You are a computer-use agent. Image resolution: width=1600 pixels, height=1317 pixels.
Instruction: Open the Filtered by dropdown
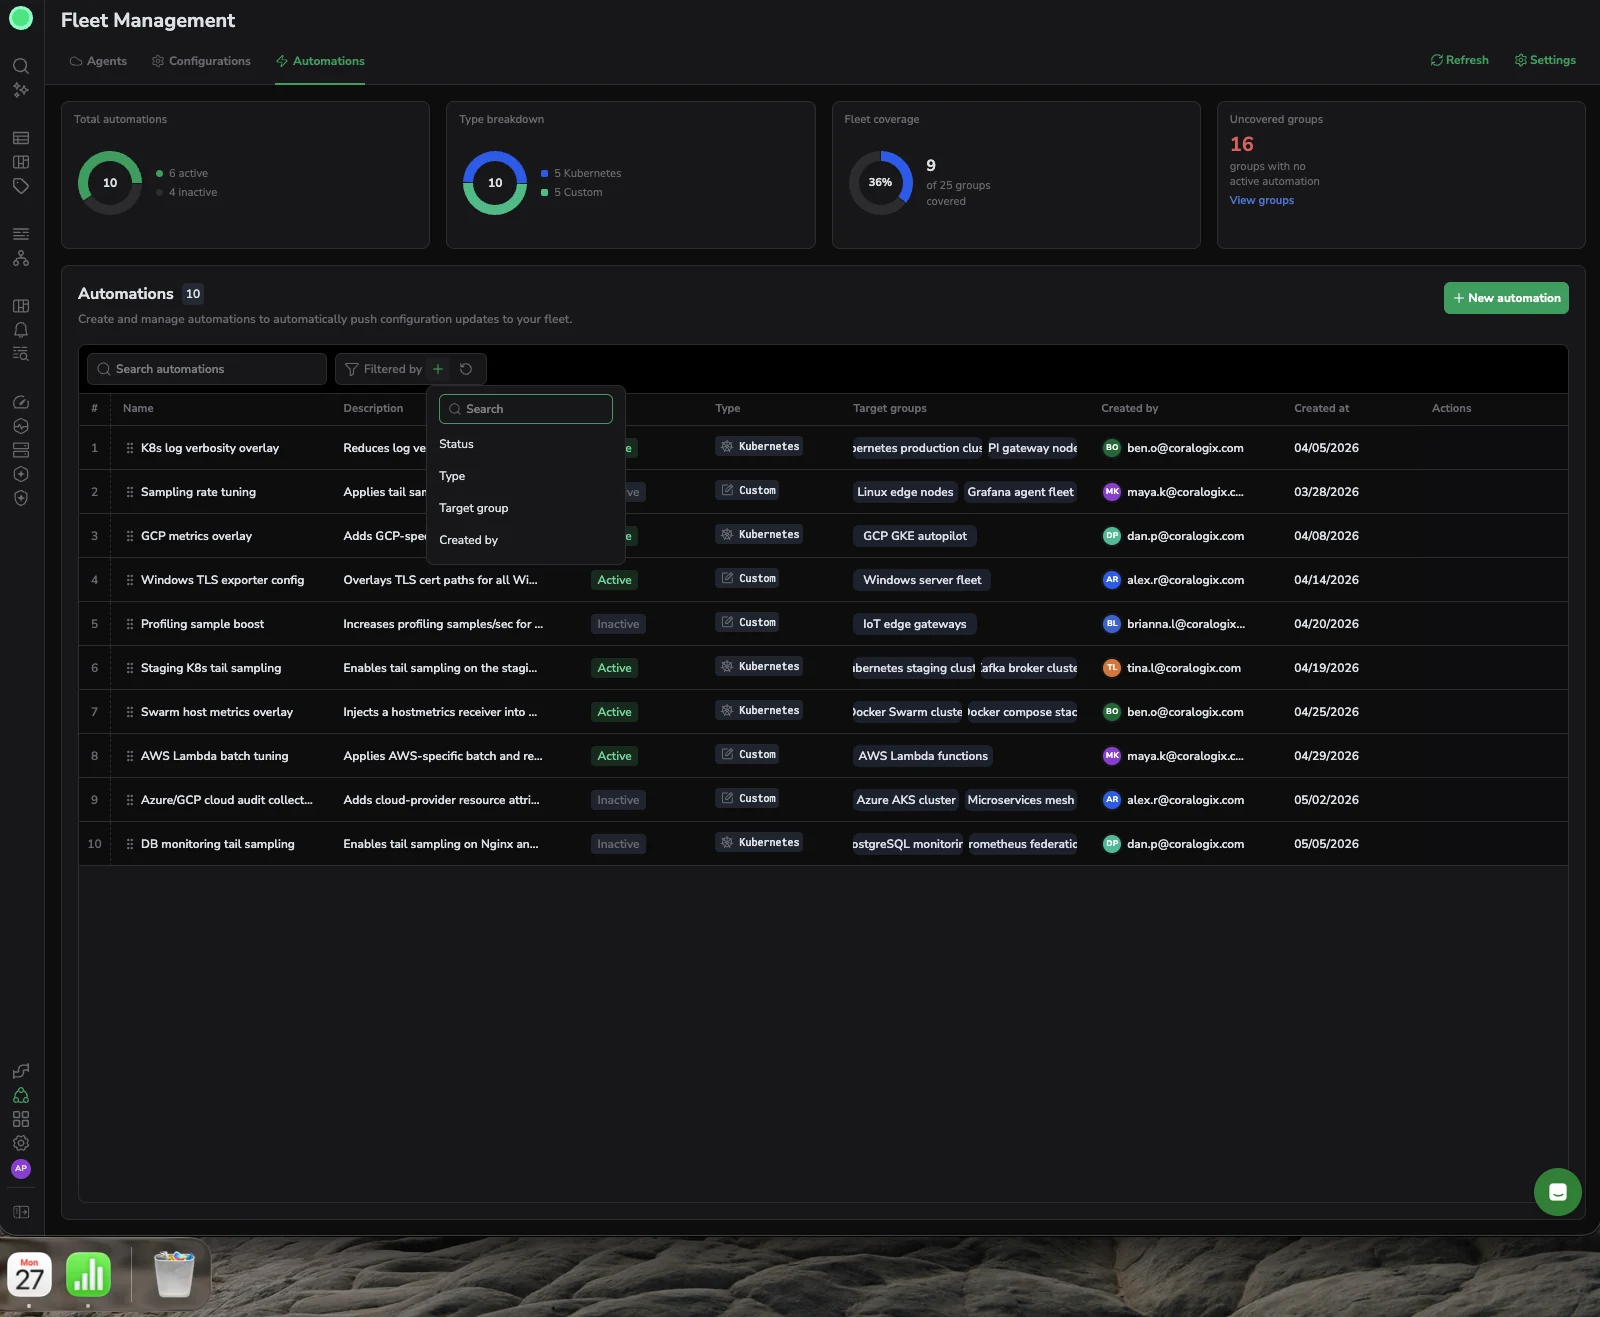coord(383,369)
